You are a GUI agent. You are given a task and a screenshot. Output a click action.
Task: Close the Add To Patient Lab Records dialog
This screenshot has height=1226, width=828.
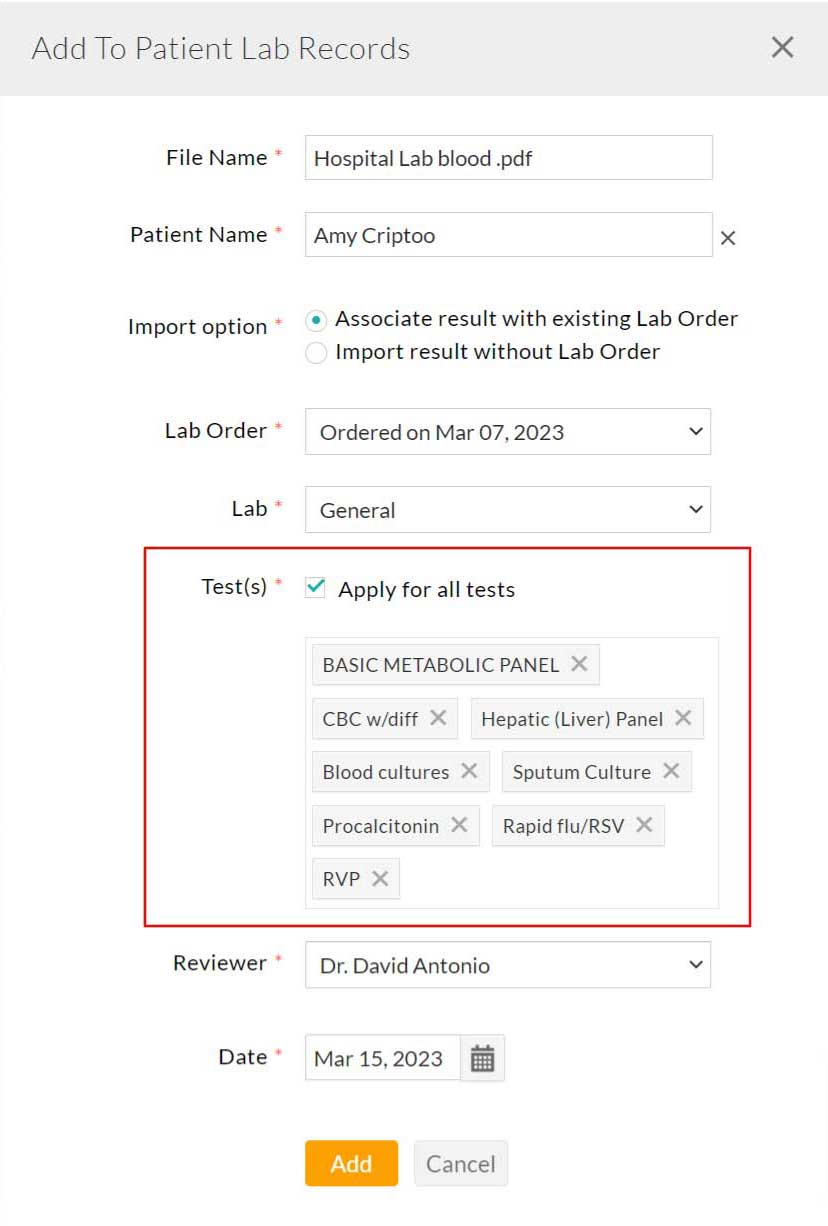pyautogui.click(x=781, y=47)
